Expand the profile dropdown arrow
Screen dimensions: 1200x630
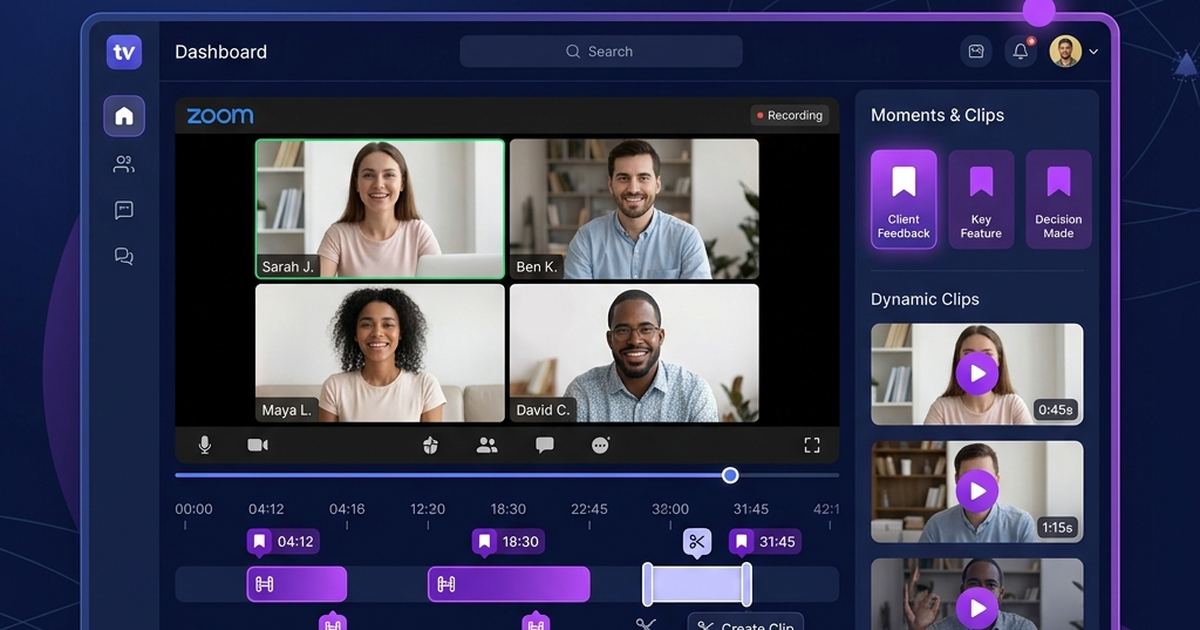1093,52
